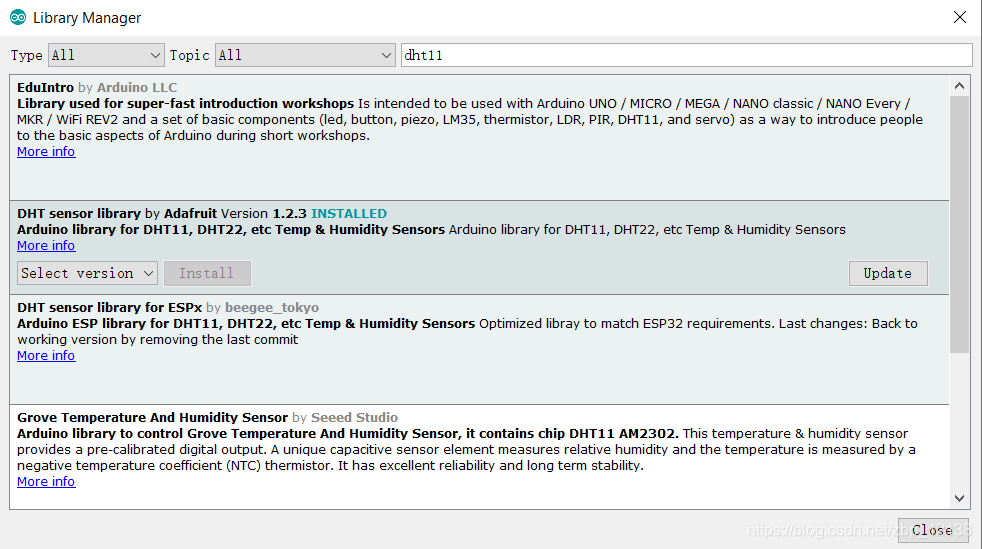Select the DHT sensor library by Adafruit entry title
Screen dimensions: 982x549
(79, 213)
